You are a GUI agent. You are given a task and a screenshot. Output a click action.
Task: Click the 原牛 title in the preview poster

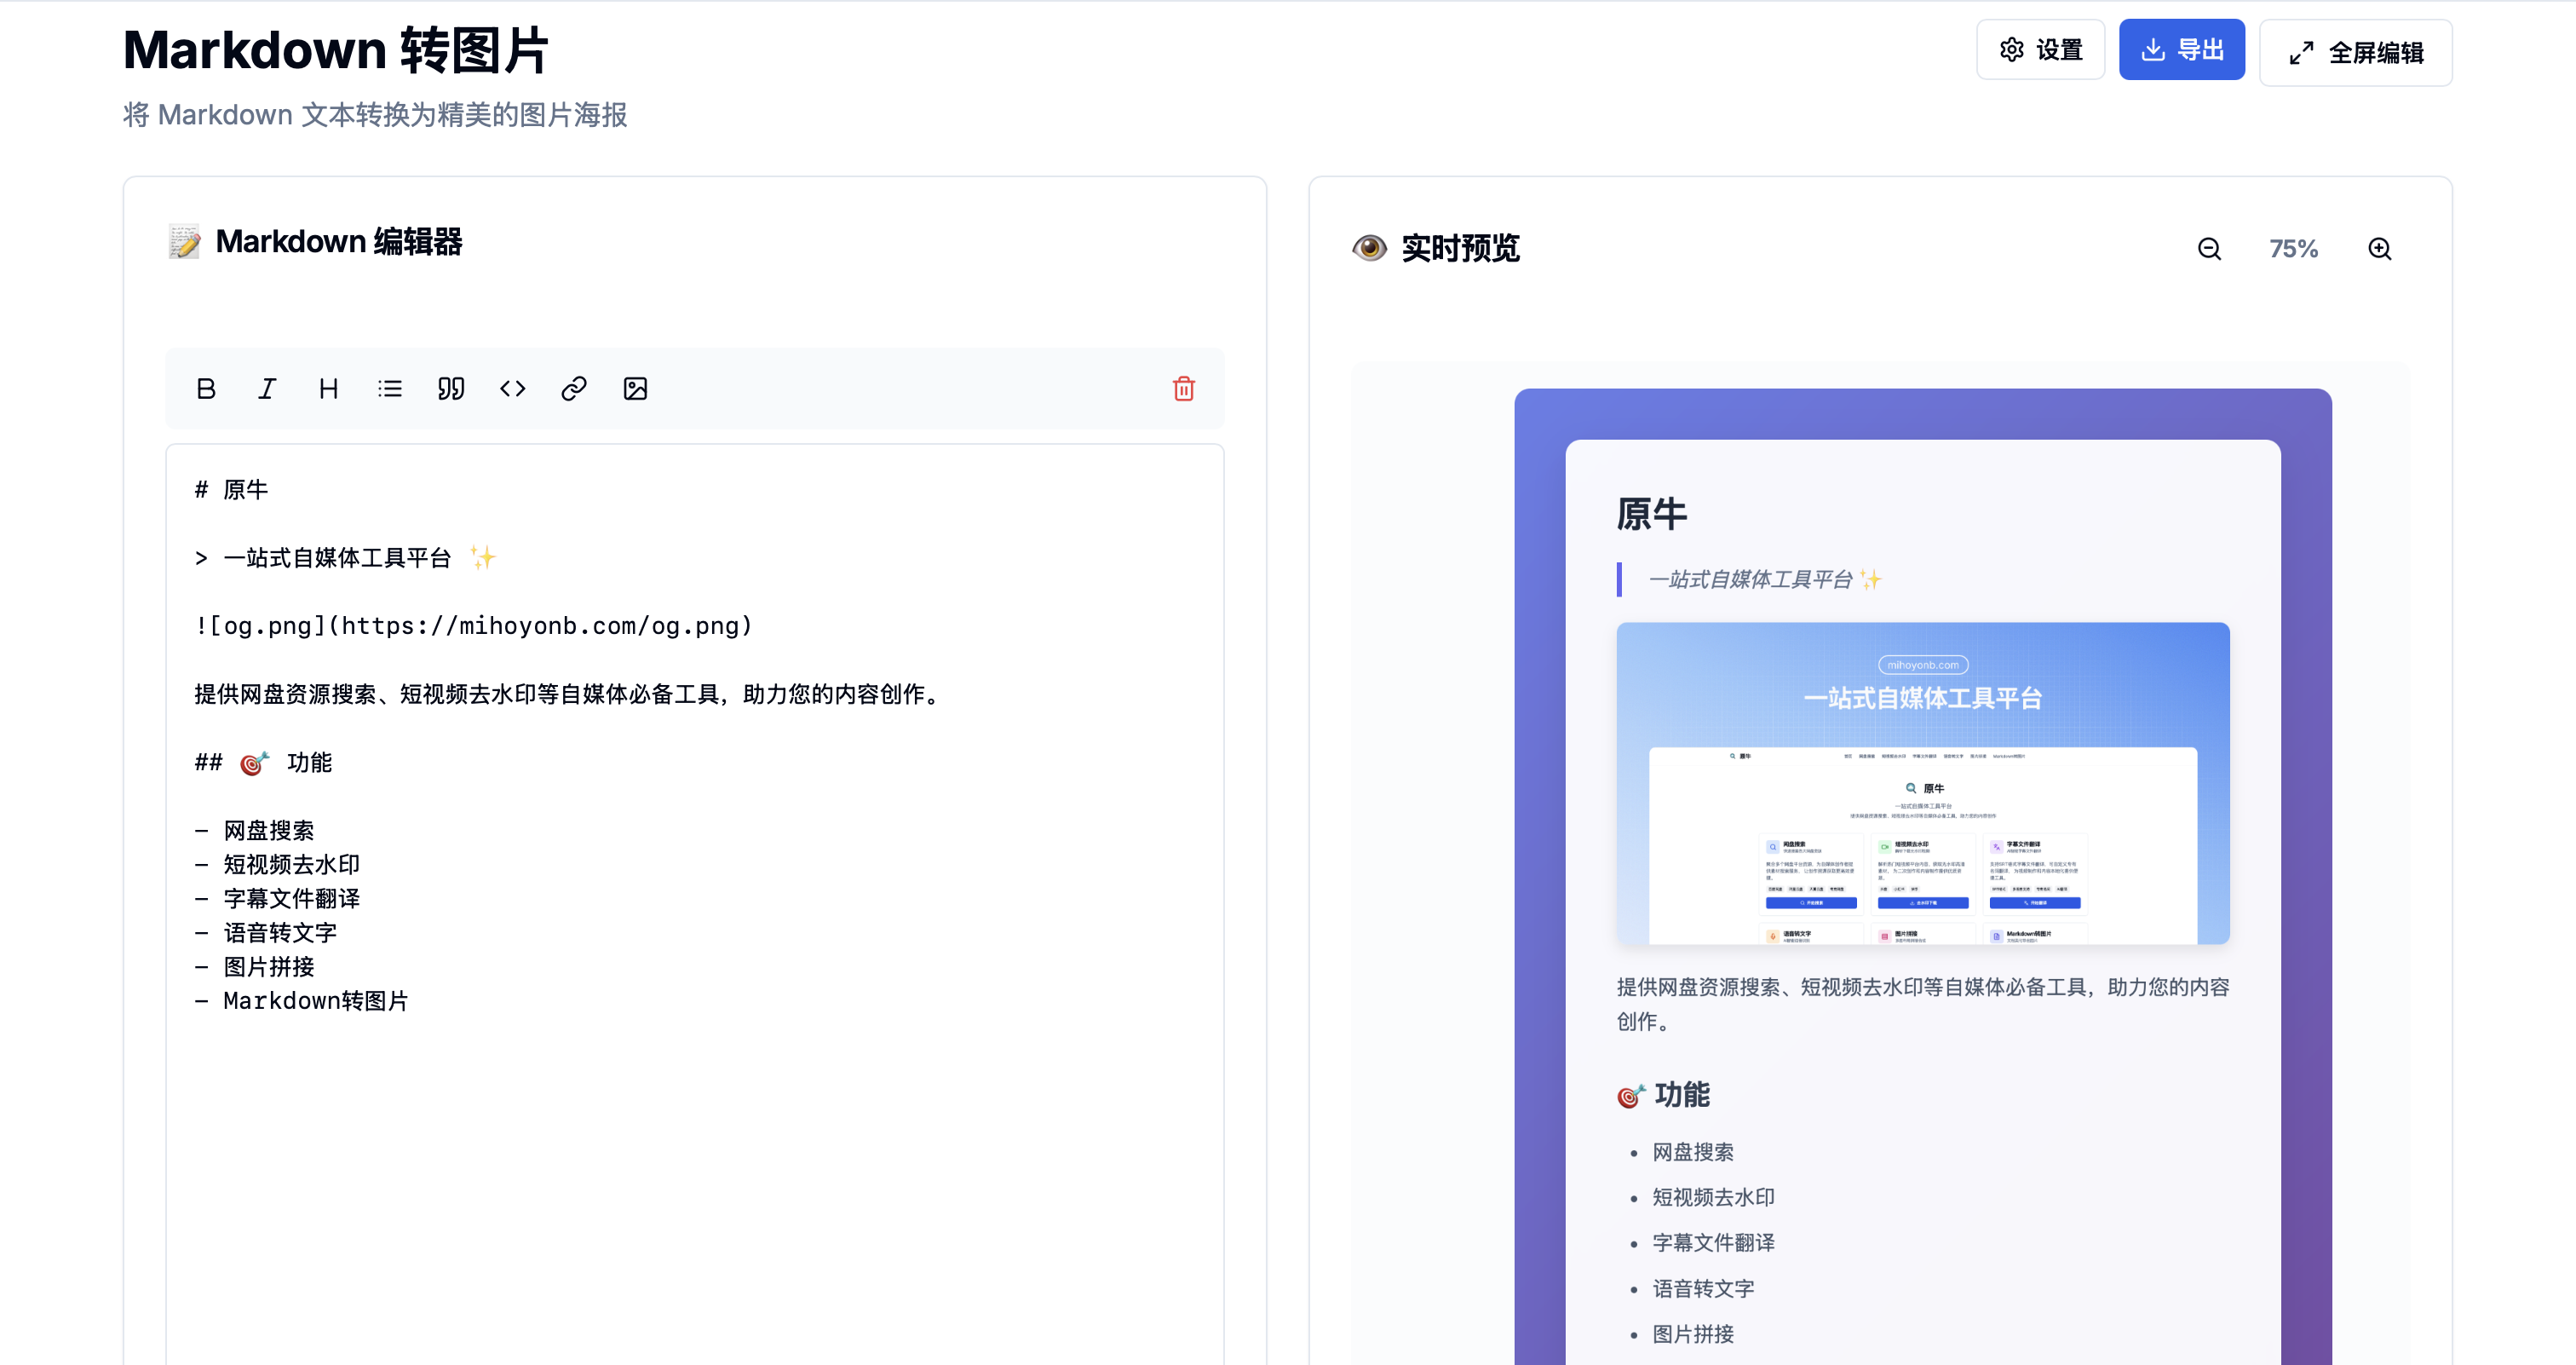(1652, 514)
